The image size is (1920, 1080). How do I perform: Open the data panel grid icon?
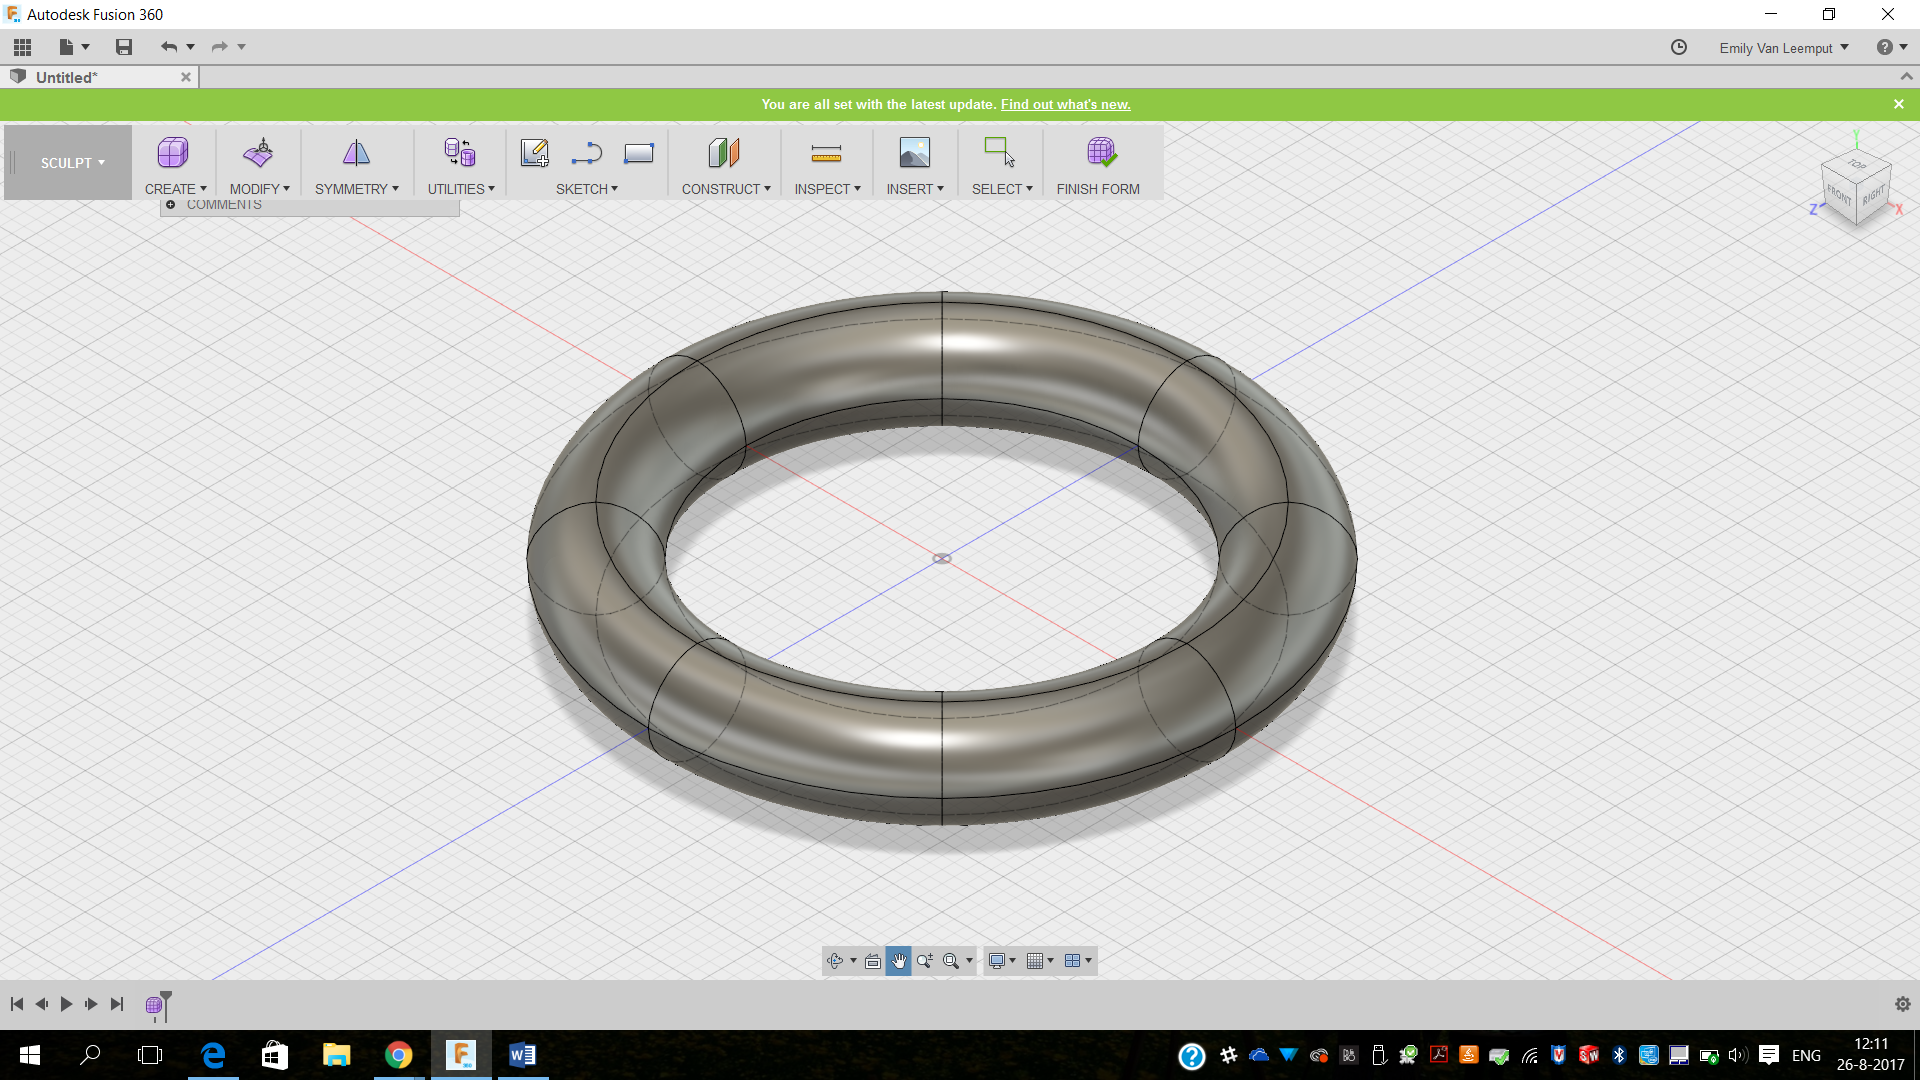[x=23, y=47]
